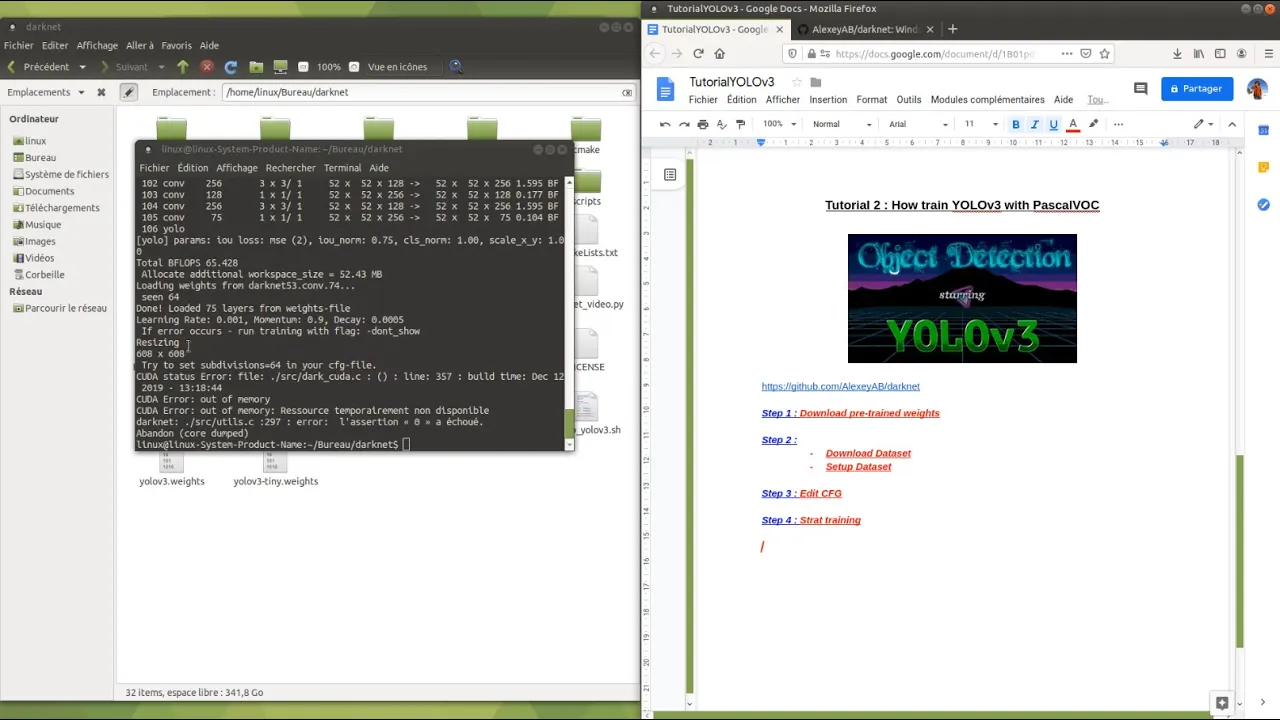Redo in Google Docs toolbar
Viewport: 1280px width, 720px height.
coord(684,124)
